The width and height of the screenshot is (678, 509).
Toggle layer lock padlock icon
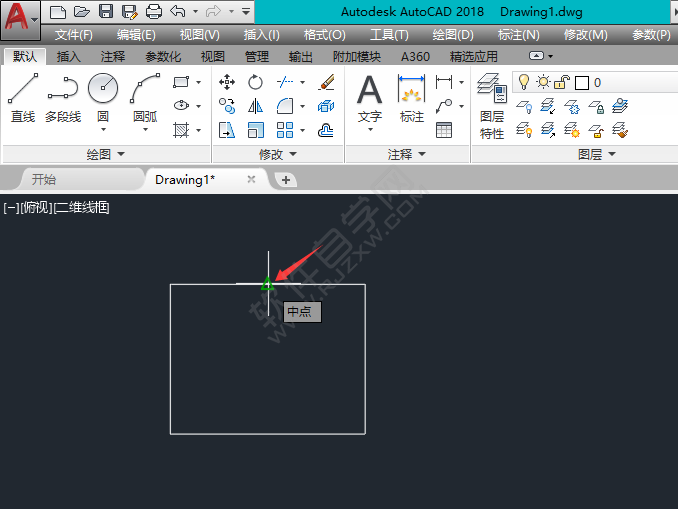pos(562,82)
